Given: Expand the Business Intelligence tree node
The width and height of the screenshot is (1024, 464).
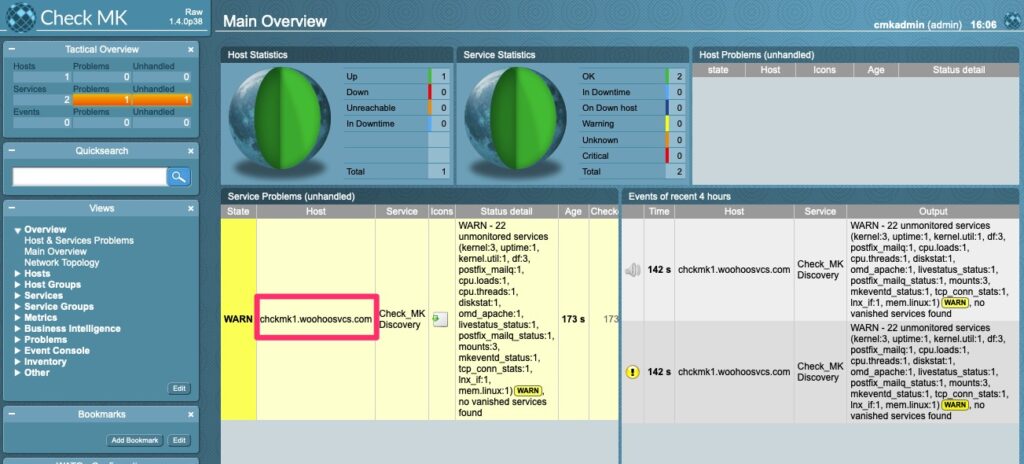Looking at the screenshot, I should pyautogui.click(x=18, y=329).
